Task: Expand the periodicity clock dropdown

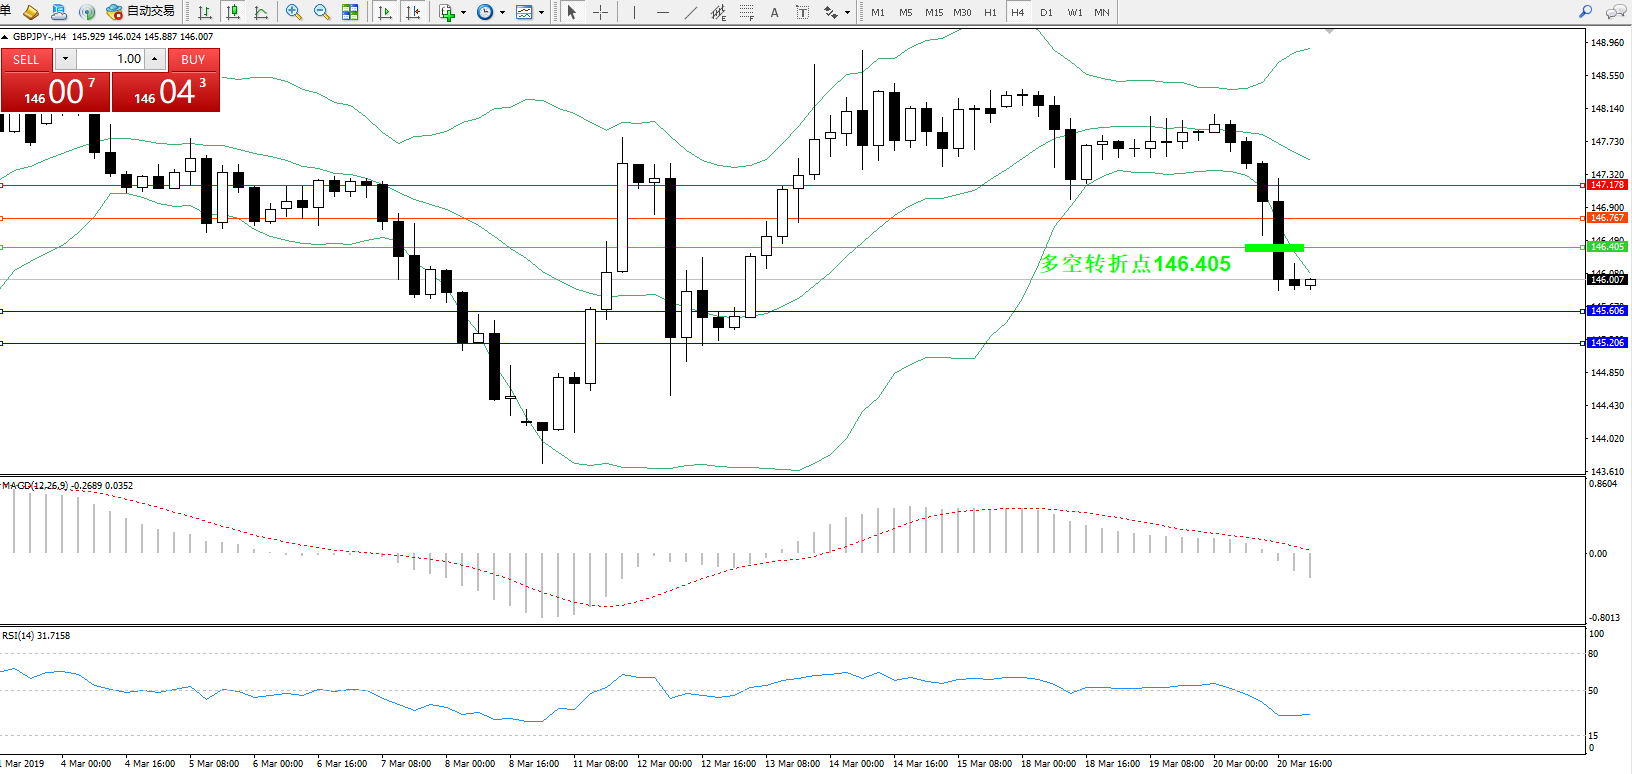Action: coord(502,13)
